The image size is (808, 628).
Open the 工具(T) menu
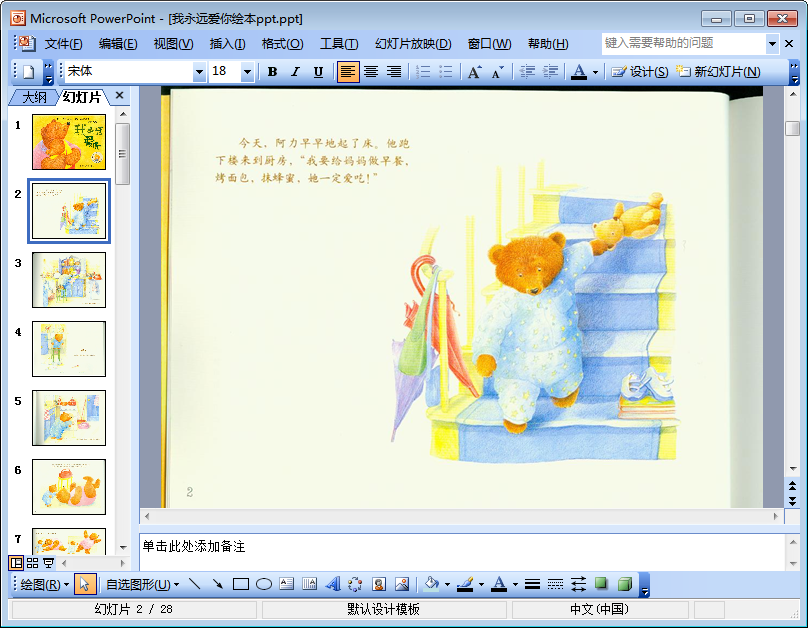click(339, 44)
